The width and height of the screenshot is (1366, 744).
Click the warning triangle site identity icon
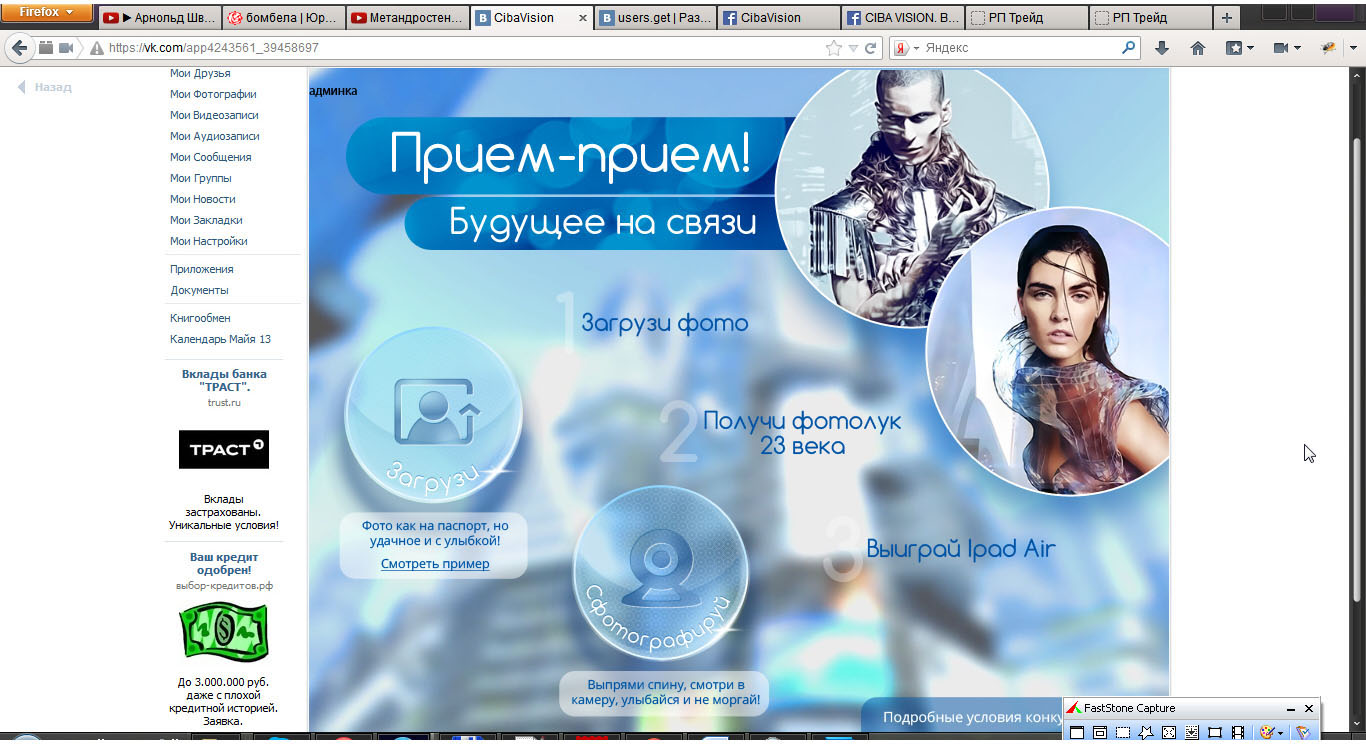coord(97,48)
